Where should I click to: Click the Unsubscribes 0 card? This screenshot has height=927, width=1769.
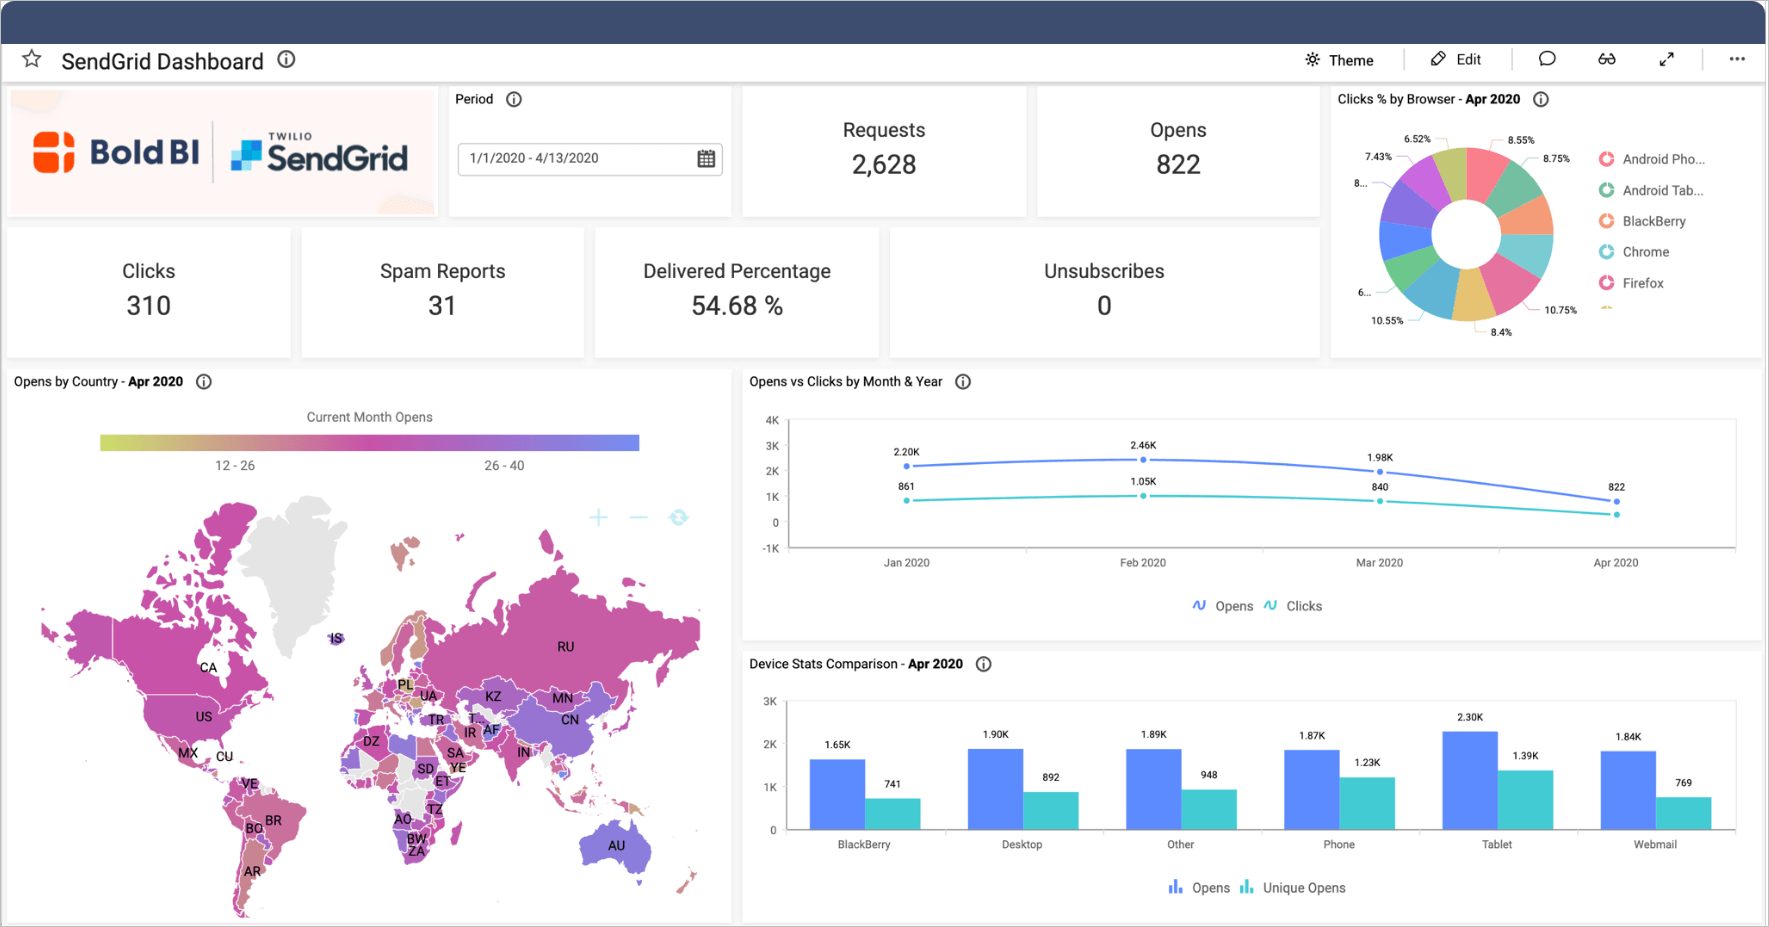pos(1104,292)
